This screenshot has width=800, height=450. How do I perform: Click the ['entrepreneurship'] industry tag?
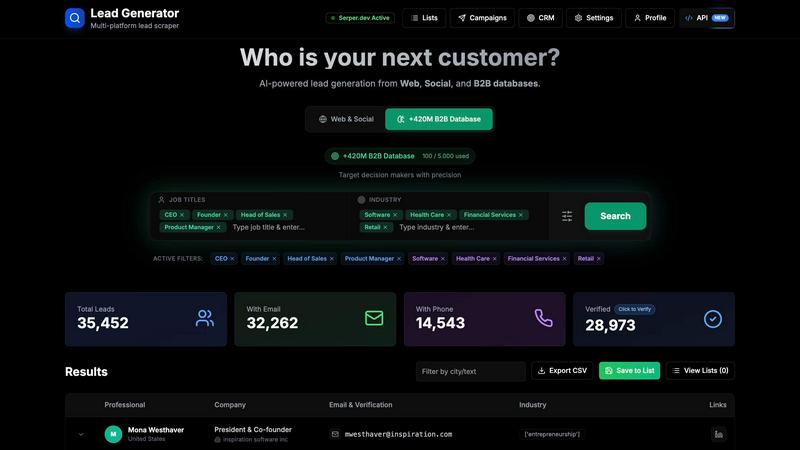click(x=552, y=434)
